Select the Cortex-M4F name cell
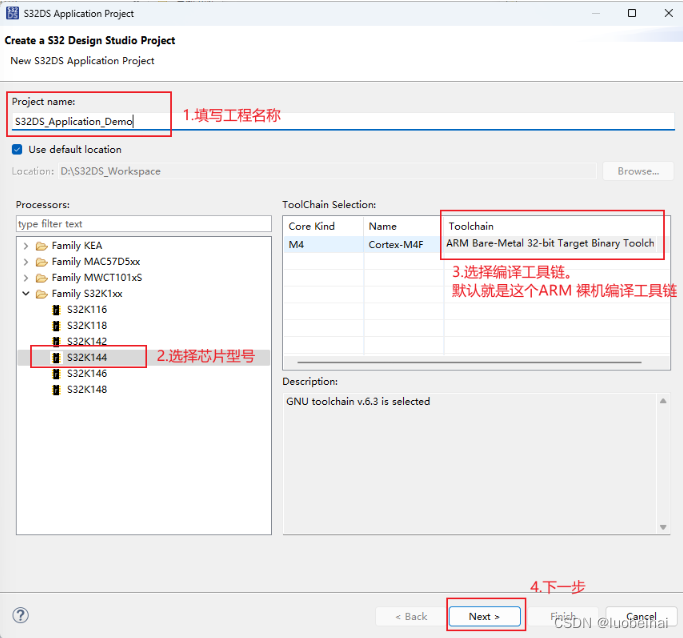683x638 pixels. coord(404,245)
